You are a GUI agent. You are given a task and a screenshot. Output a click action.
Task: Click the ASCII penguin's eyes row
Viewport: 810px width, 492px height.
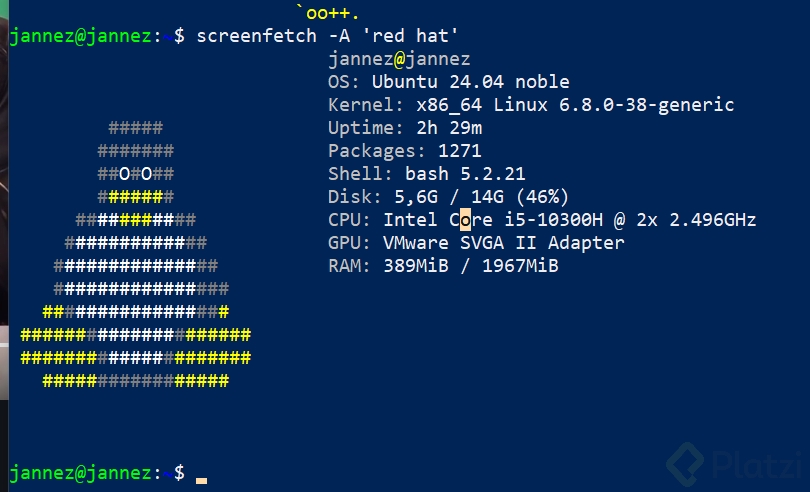coord(136,173)
